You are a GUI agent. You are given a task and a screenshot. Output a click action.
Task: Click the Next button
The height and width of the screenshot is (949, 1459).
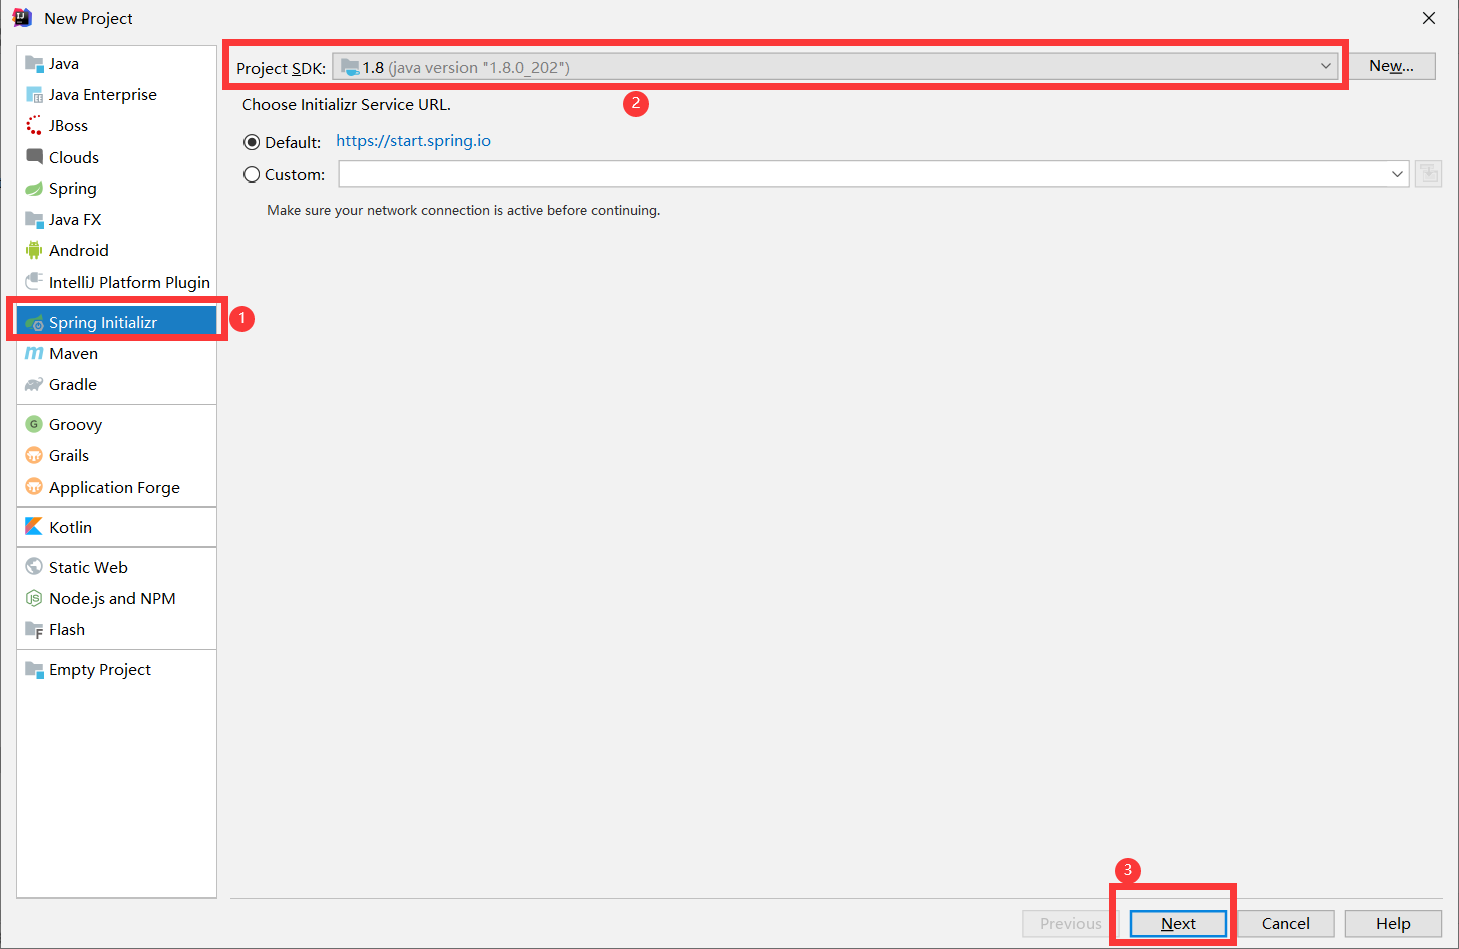click(x=1178, y=924)
